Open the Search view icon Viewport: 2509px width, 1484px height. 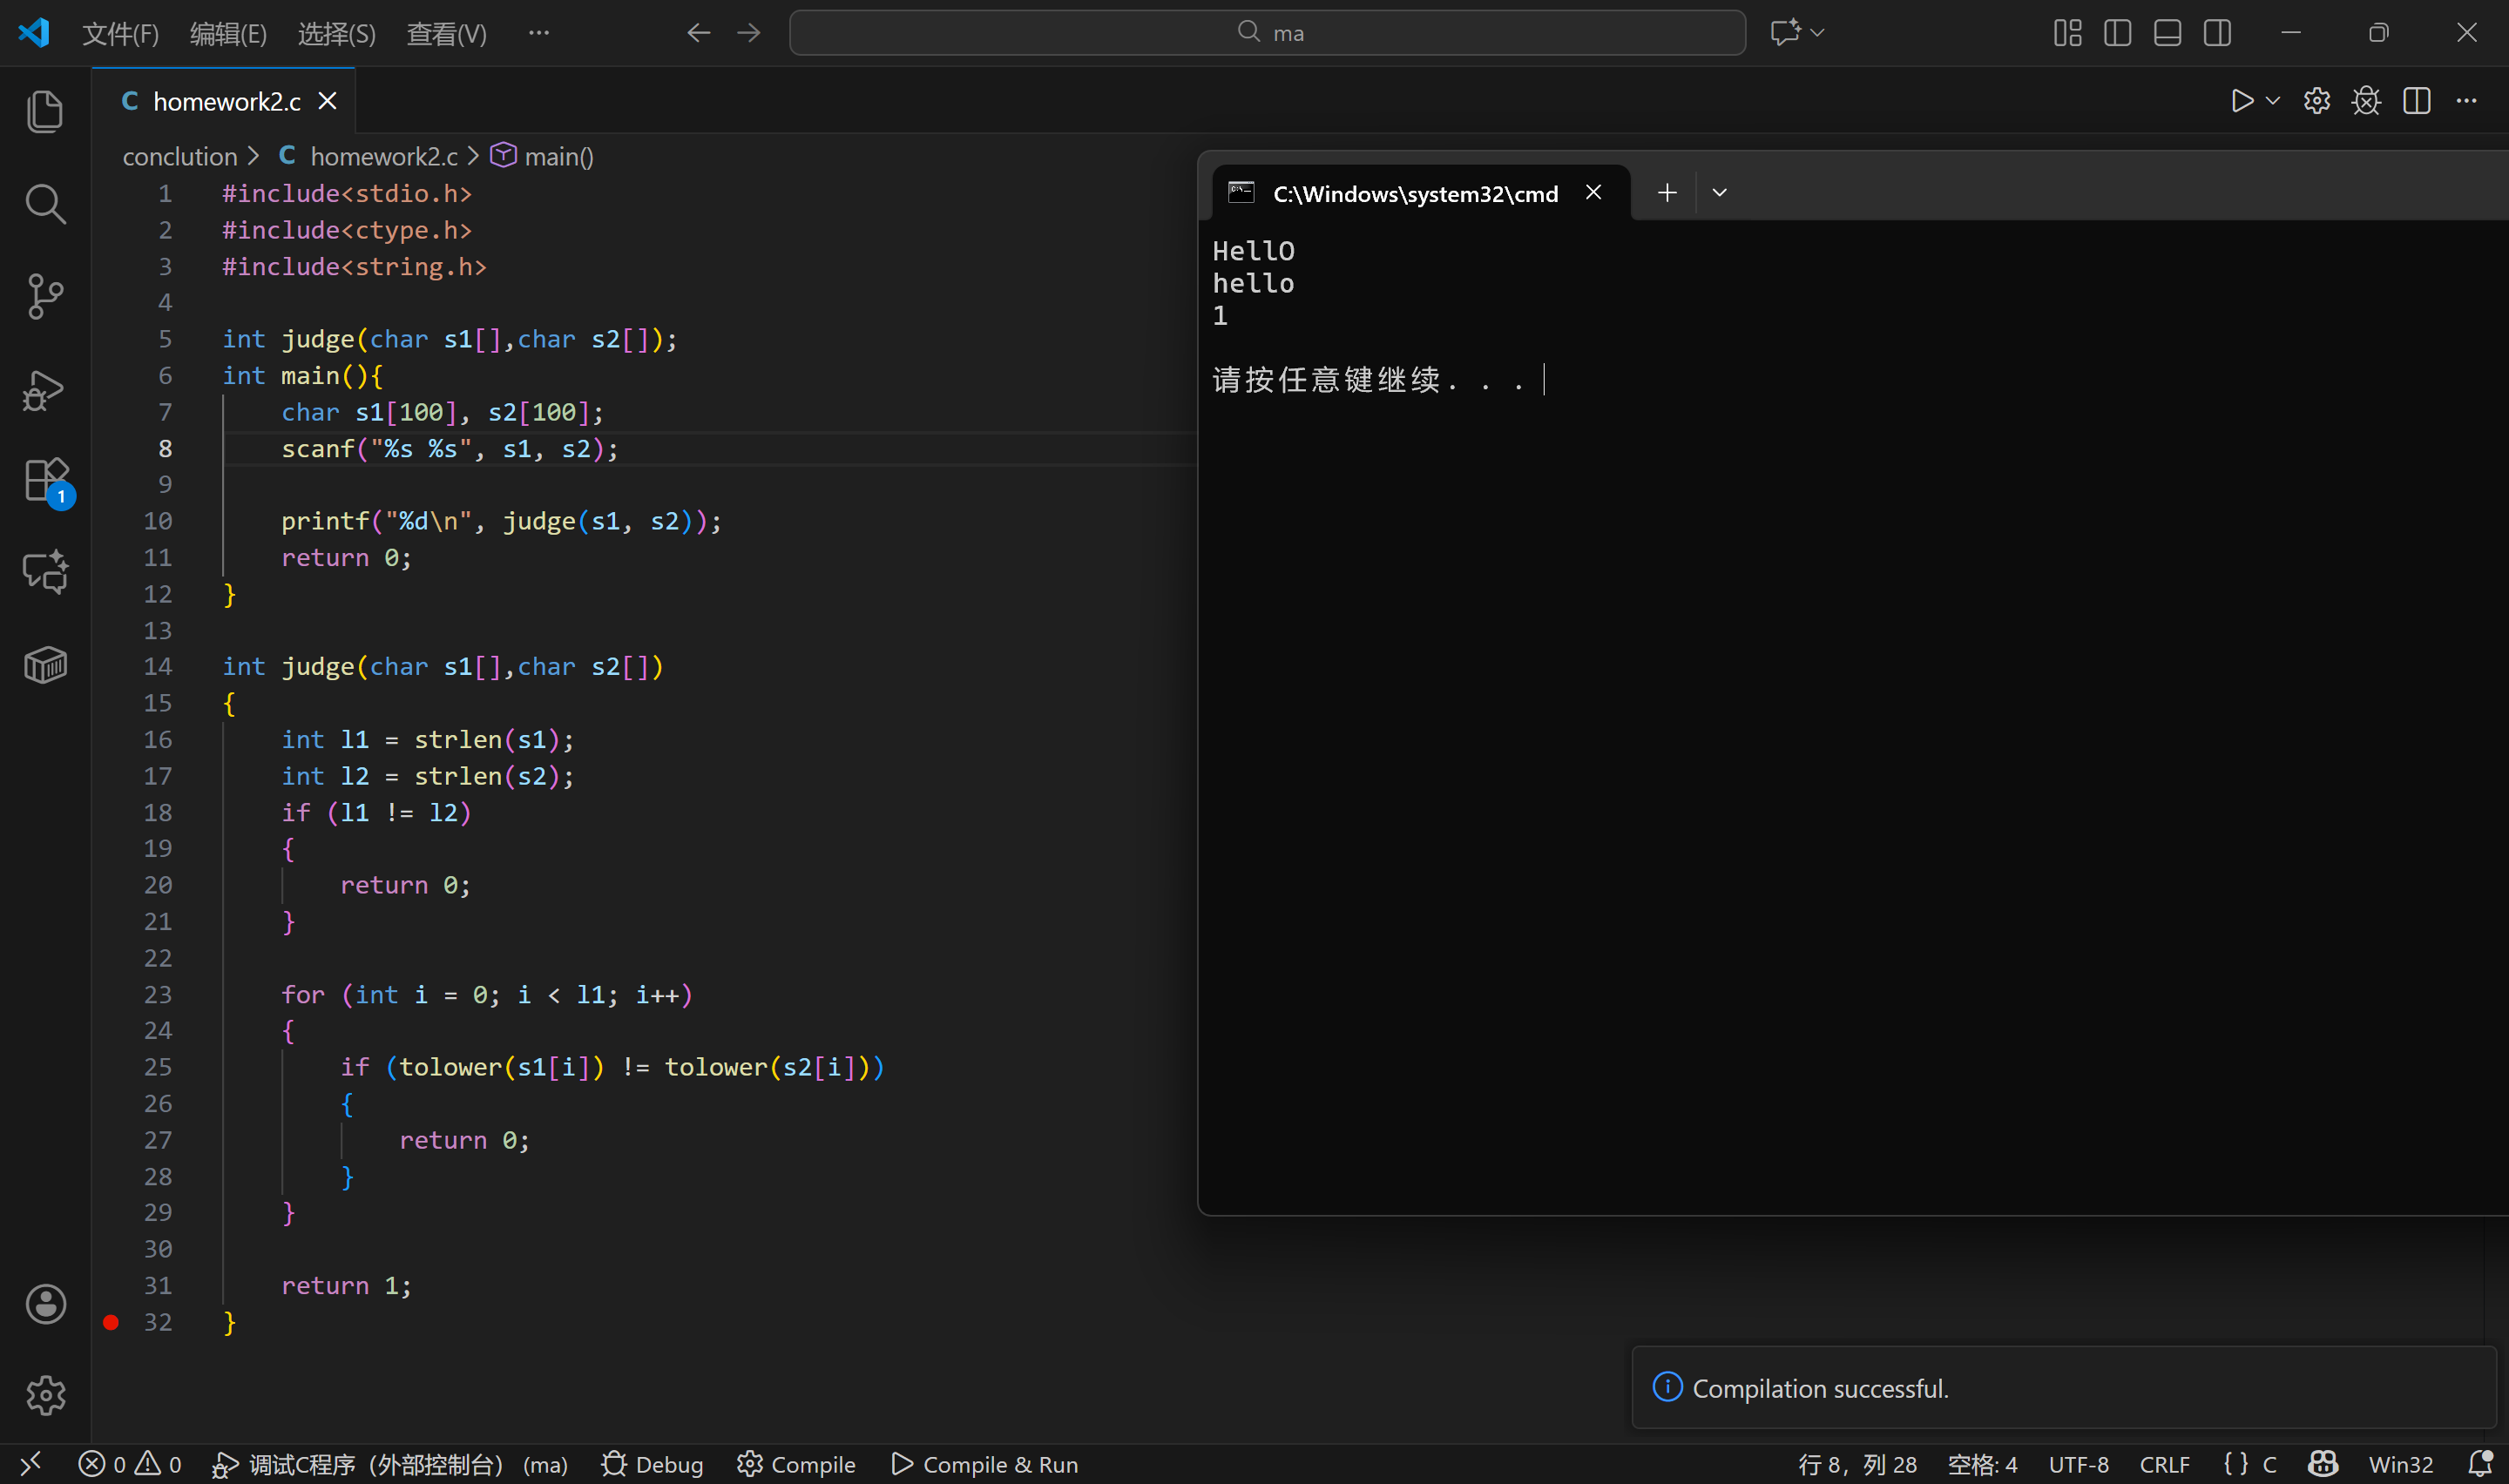45,204
